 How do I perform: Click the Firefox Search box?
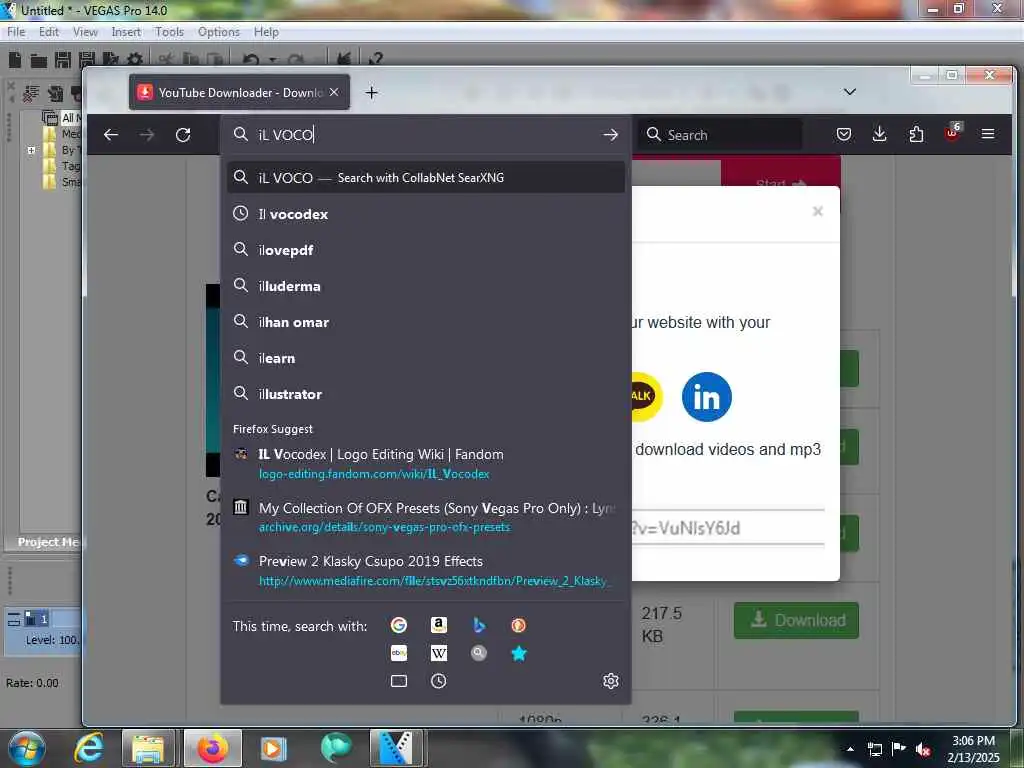[720, 135]
